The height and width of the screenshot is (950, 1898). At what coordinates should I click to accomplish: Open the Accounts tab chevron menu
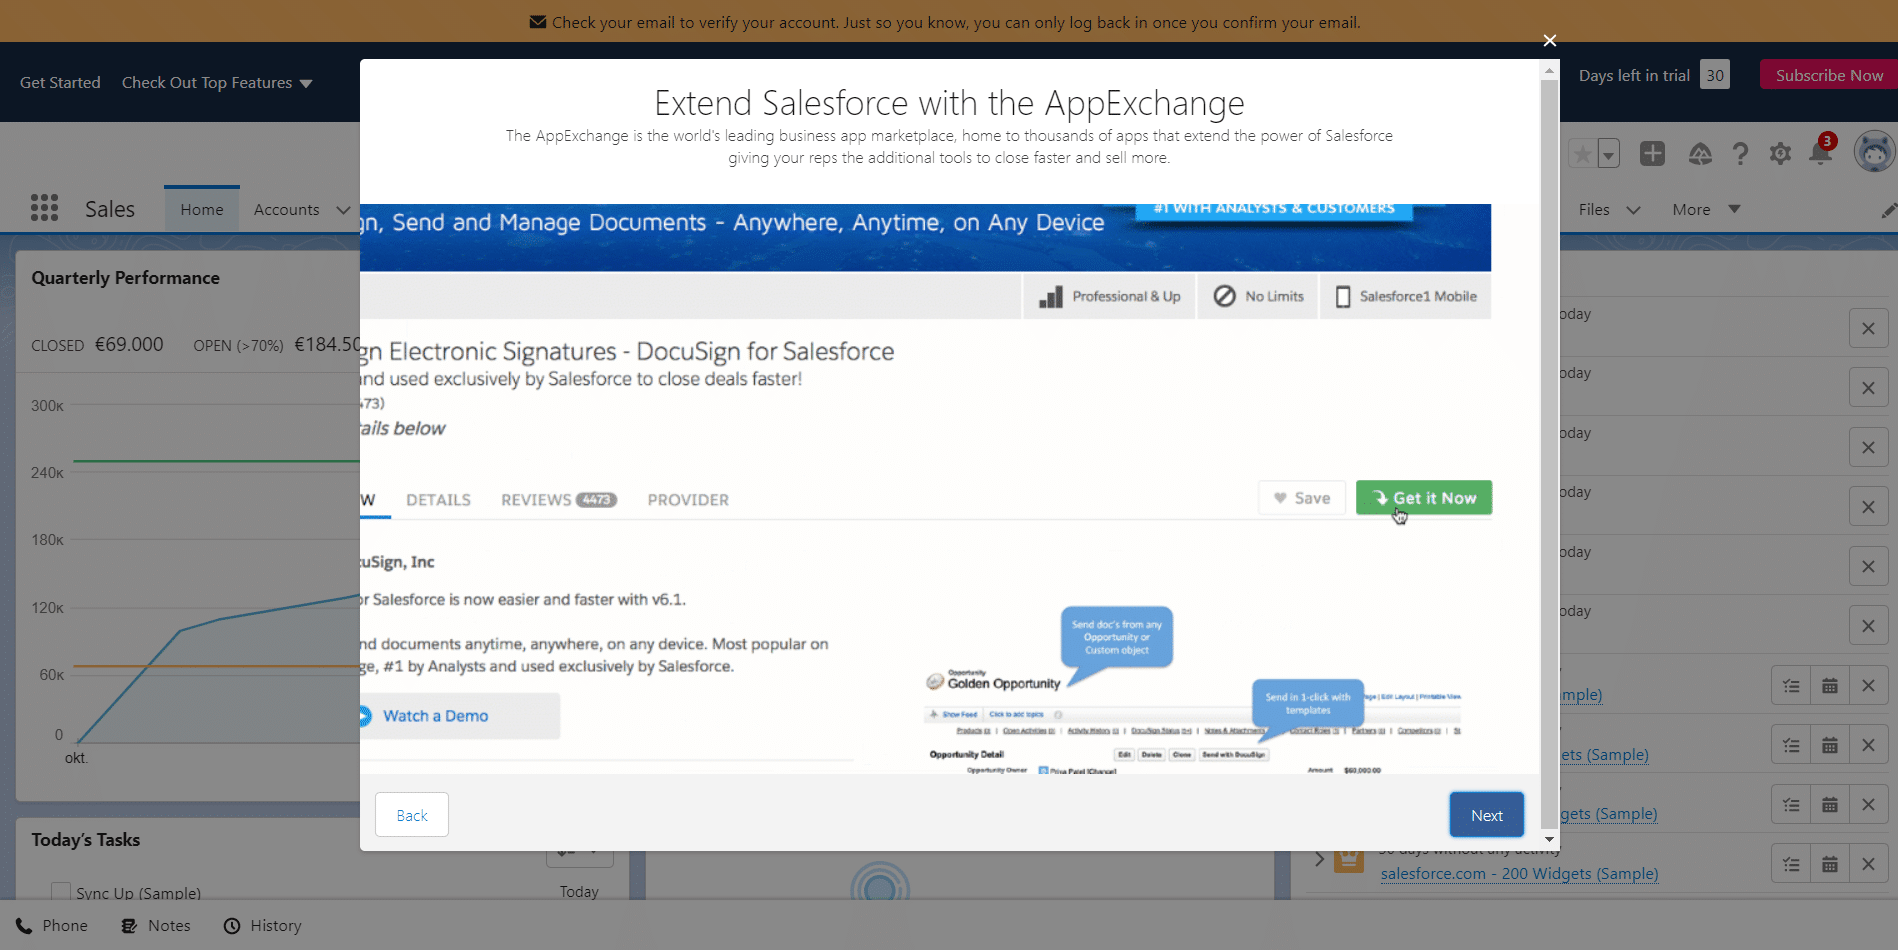pos(343,210)
